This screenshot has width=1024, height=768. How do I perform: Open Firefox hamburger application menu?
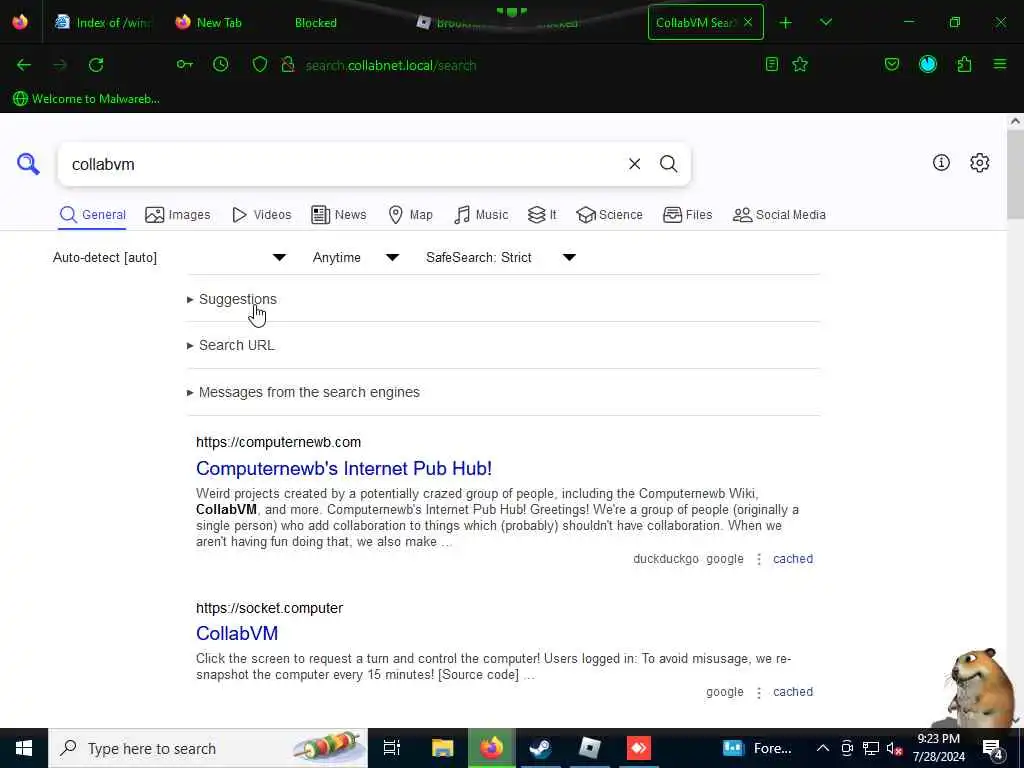[x=1000, y=64]
